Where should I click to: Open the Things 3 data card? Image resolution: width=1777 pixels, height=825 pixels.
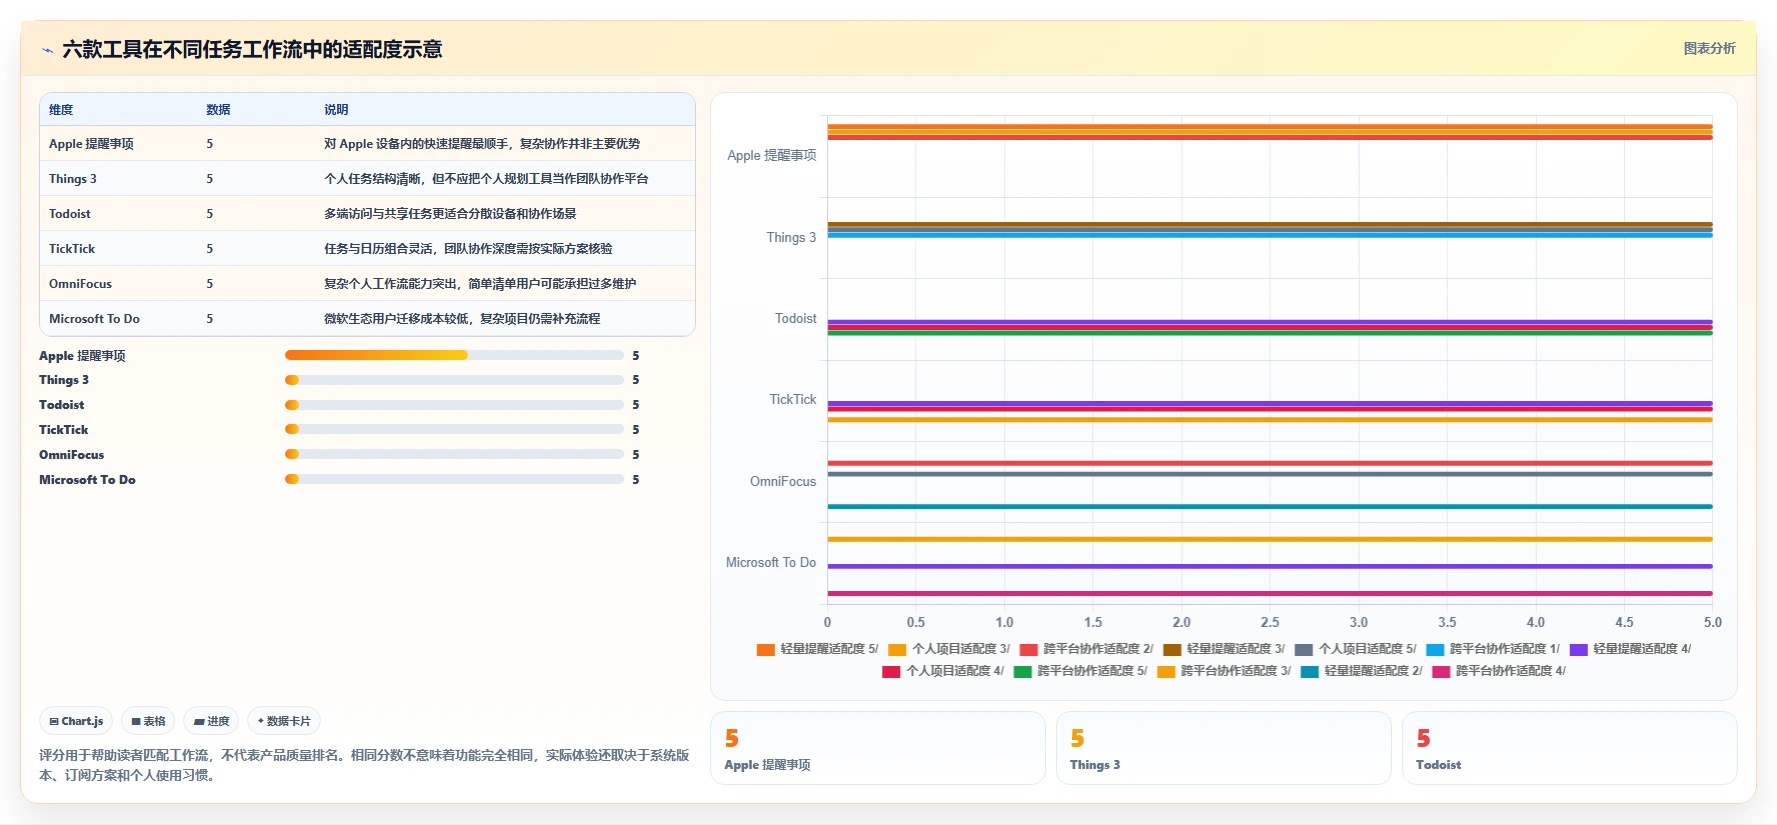tap(1224, 748)
